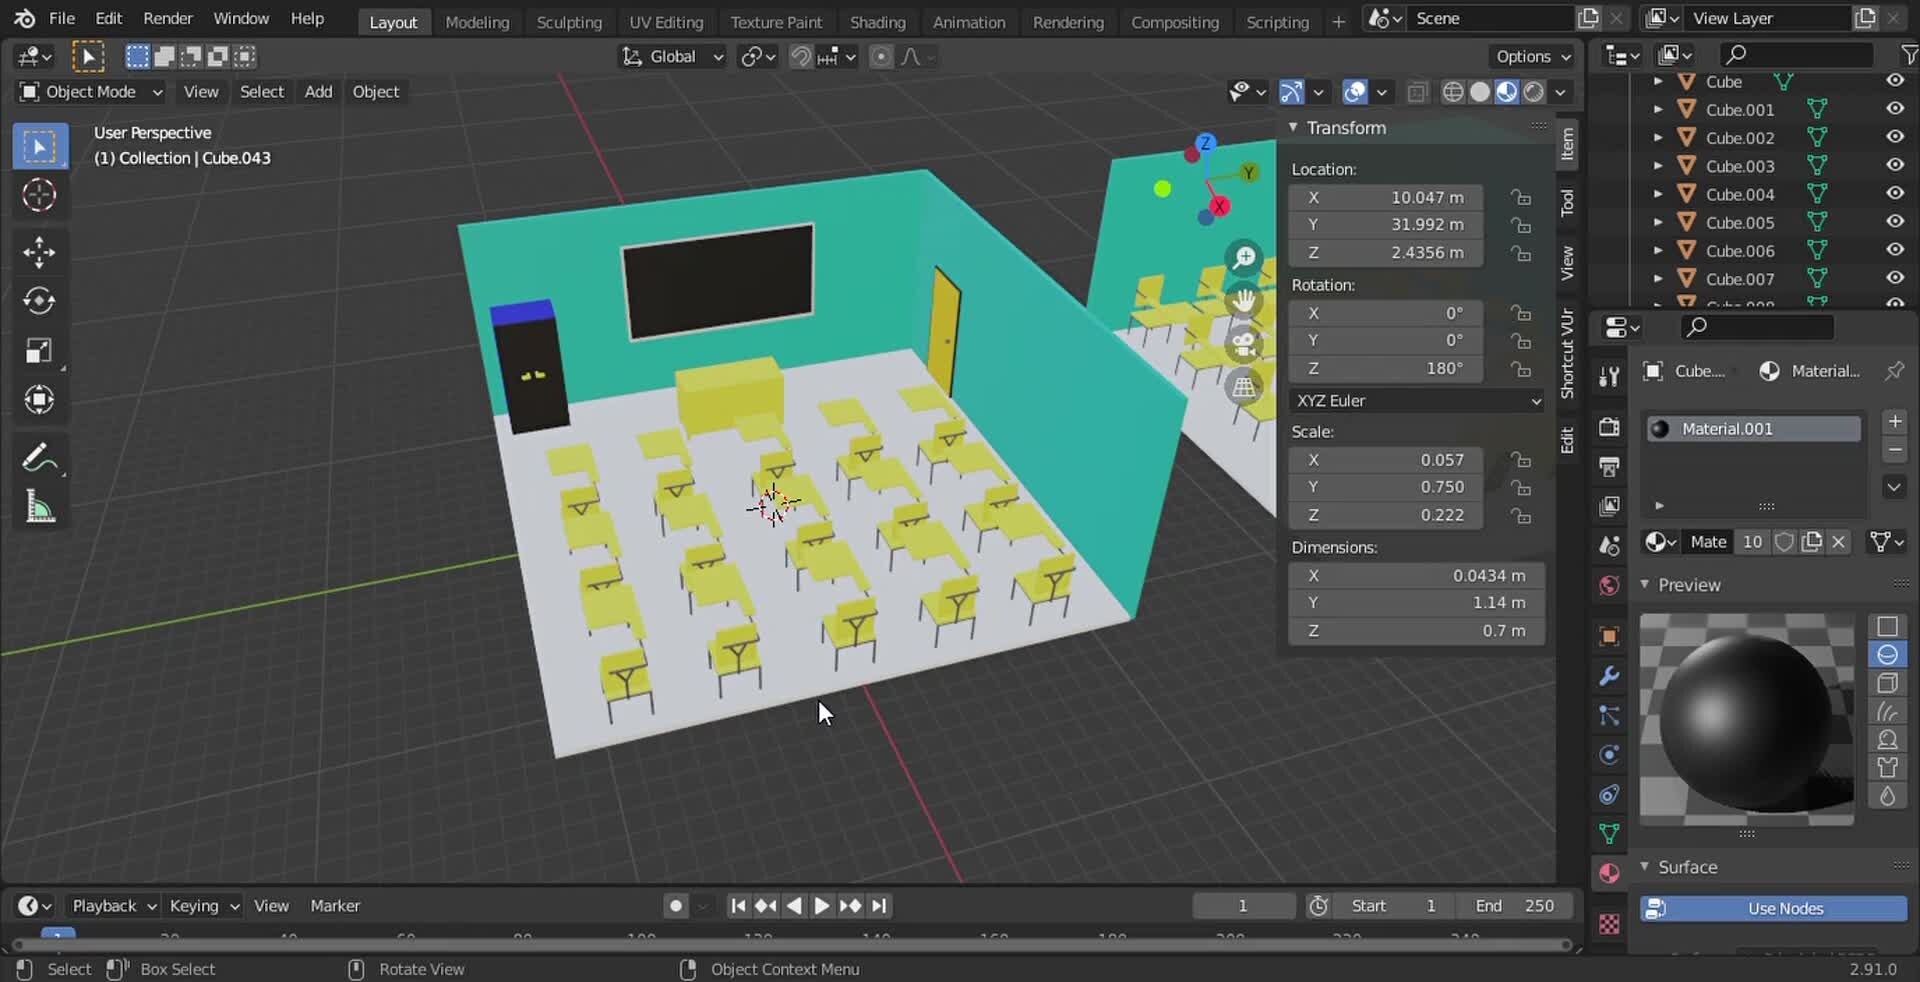Screen dimensions: 1920x982
Task: Select the Measure tool
Action: coord(39,508)
